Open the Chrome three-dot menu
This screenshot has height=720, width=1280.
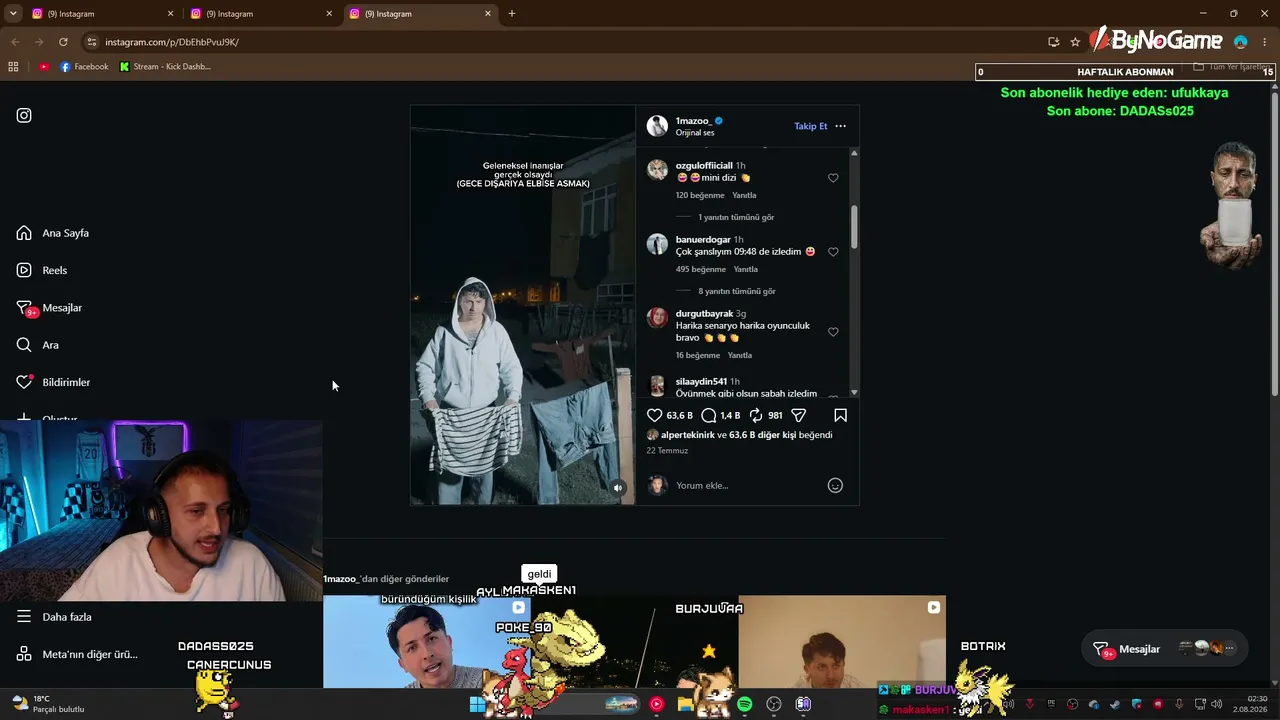1265,42
